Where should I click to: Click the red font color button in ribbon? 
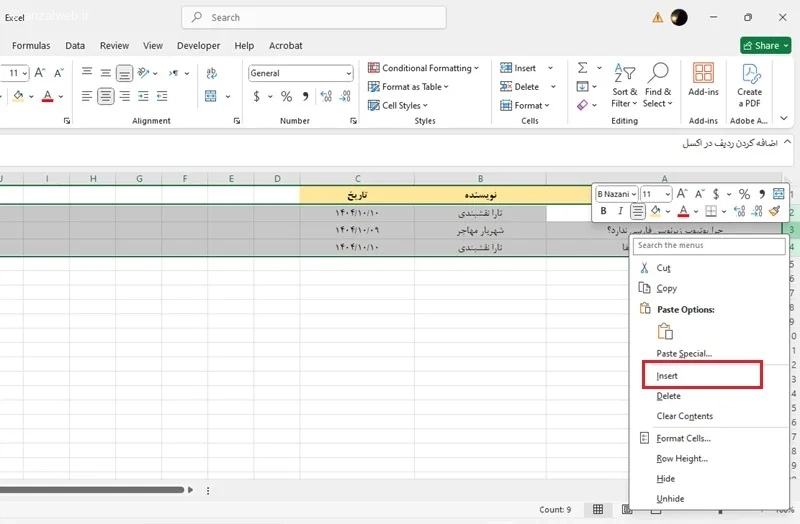[47, 96]
